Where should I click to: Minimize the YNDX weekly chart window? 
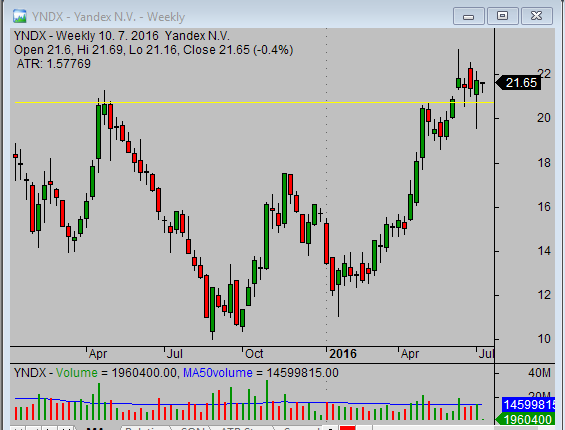(468, 16)
